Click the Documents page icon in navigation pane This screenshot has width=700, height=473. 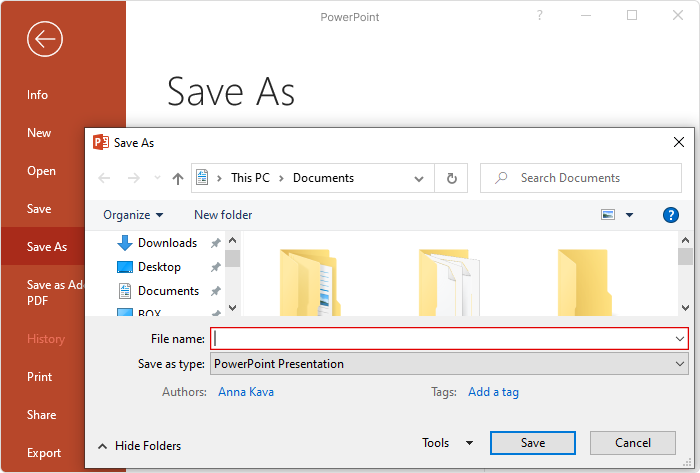(125, 291)
